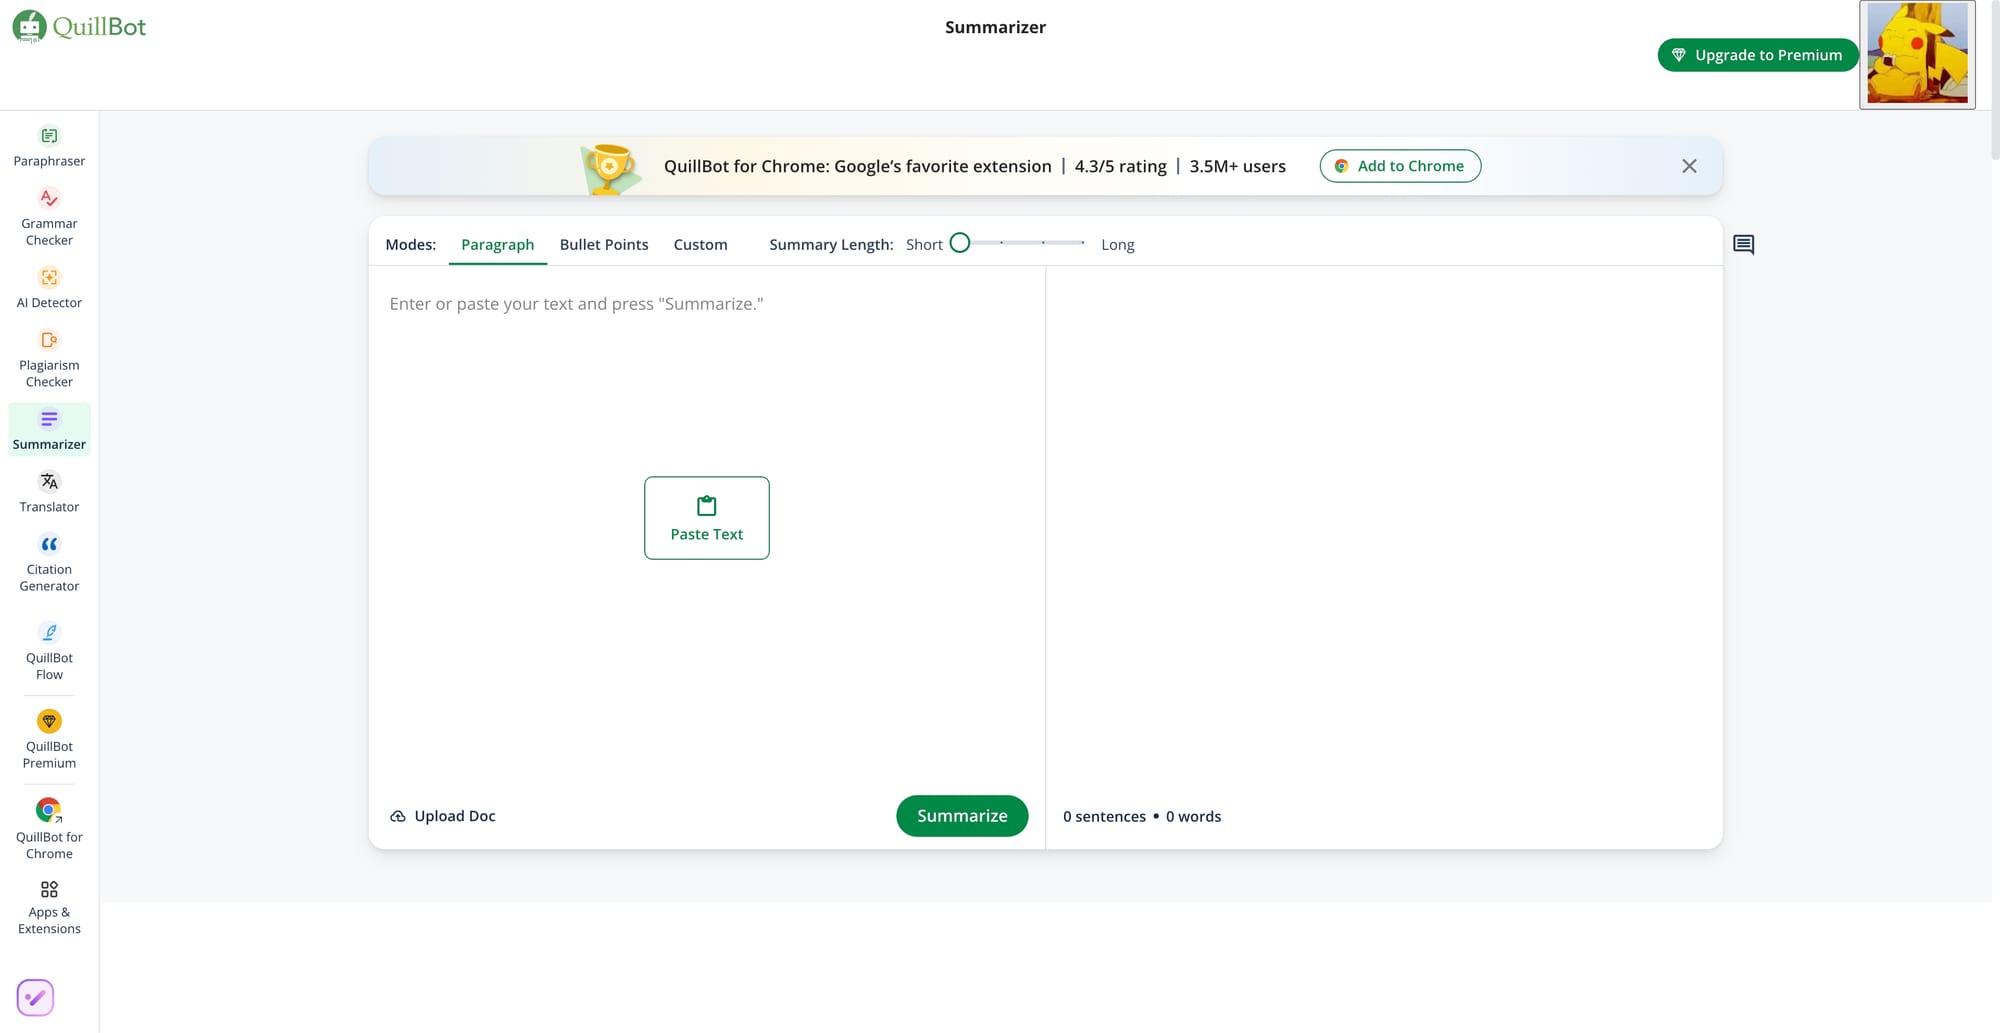Launch the AI Detector tool

click(49, 288)
